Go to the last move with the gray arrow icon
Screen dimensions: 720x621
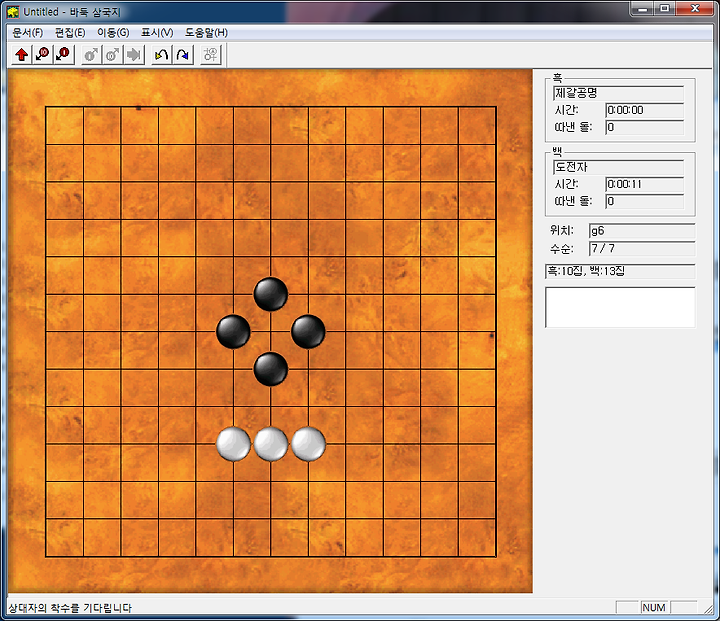134,55
